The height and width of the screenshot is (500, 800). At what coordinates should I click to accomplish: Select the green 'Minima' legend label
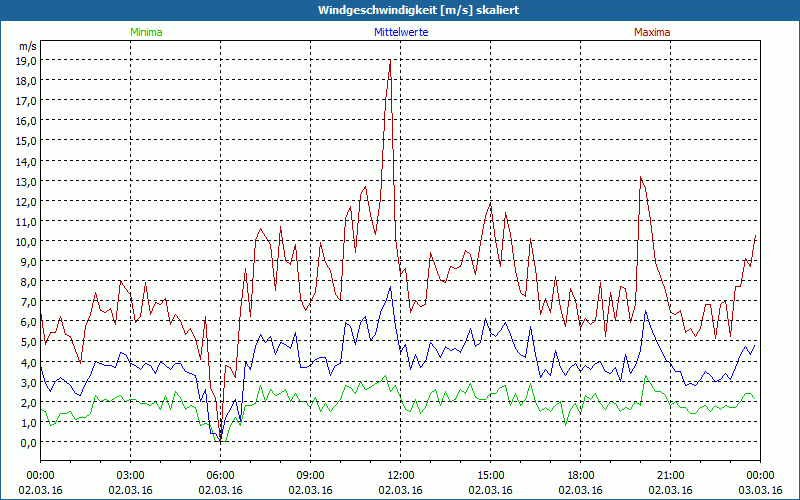click(146, 32)
